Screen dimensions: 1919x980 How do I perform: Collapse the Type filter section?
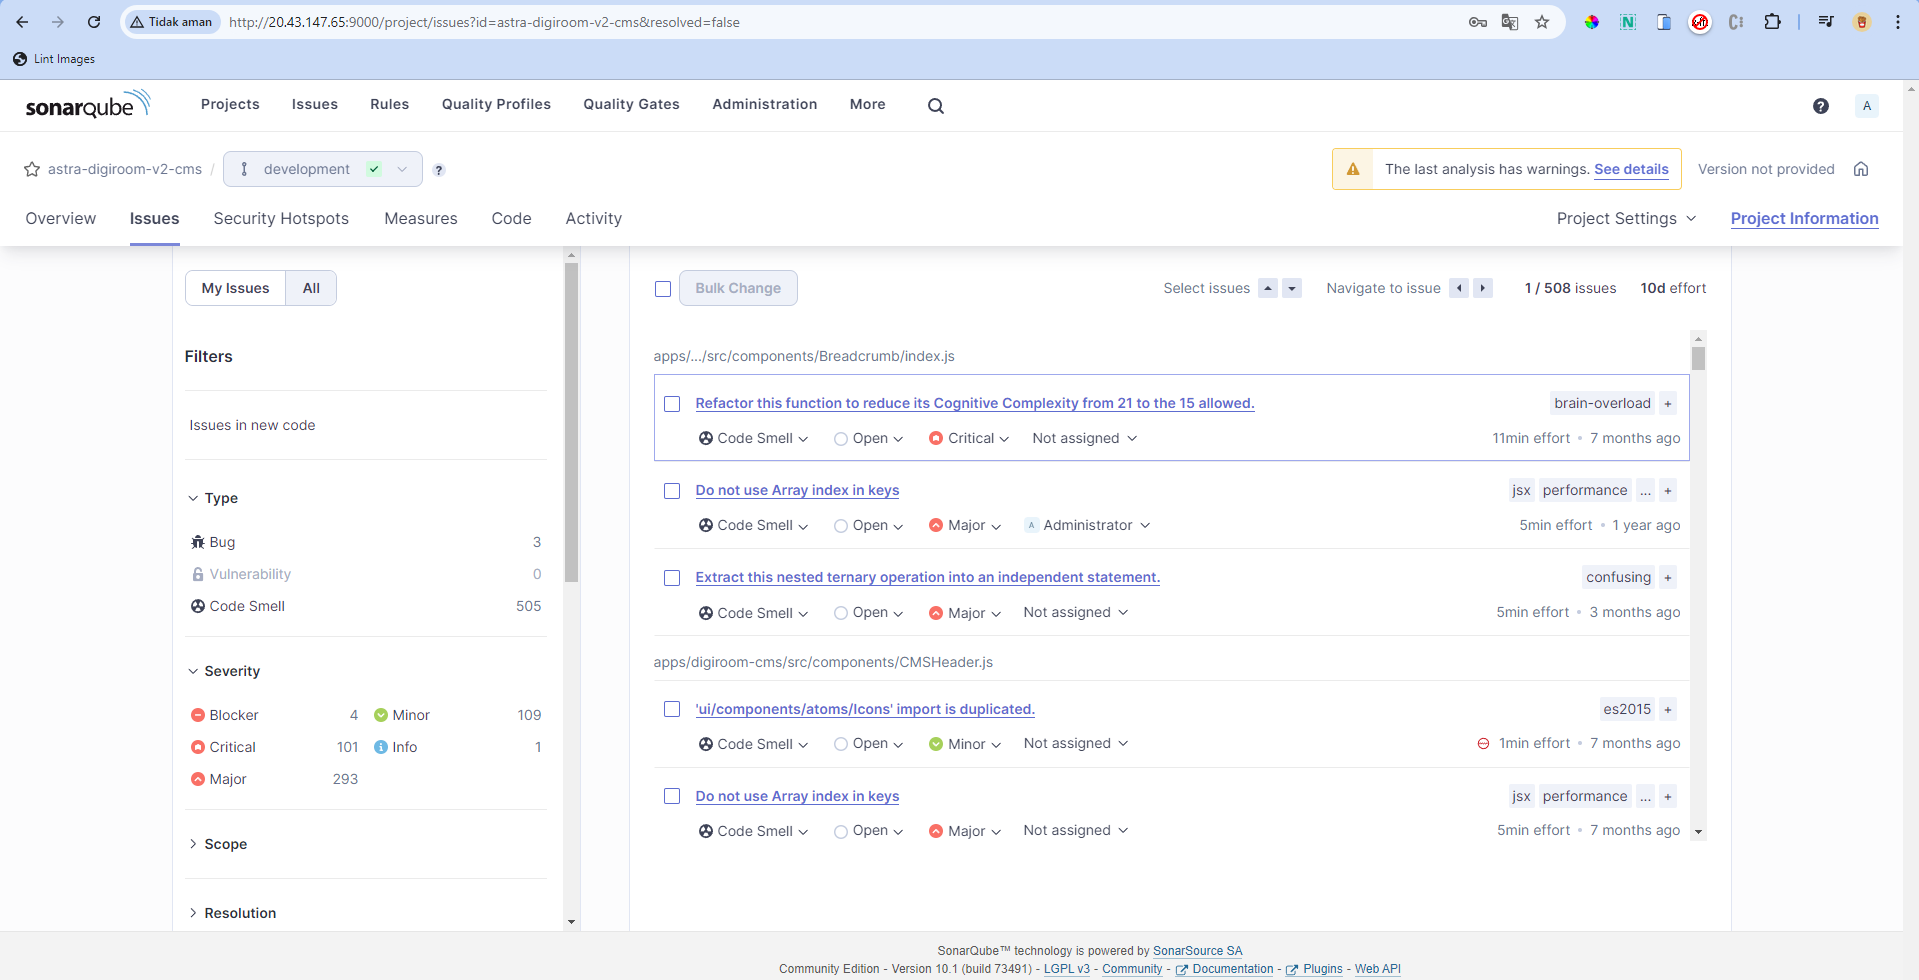[214, 498]
